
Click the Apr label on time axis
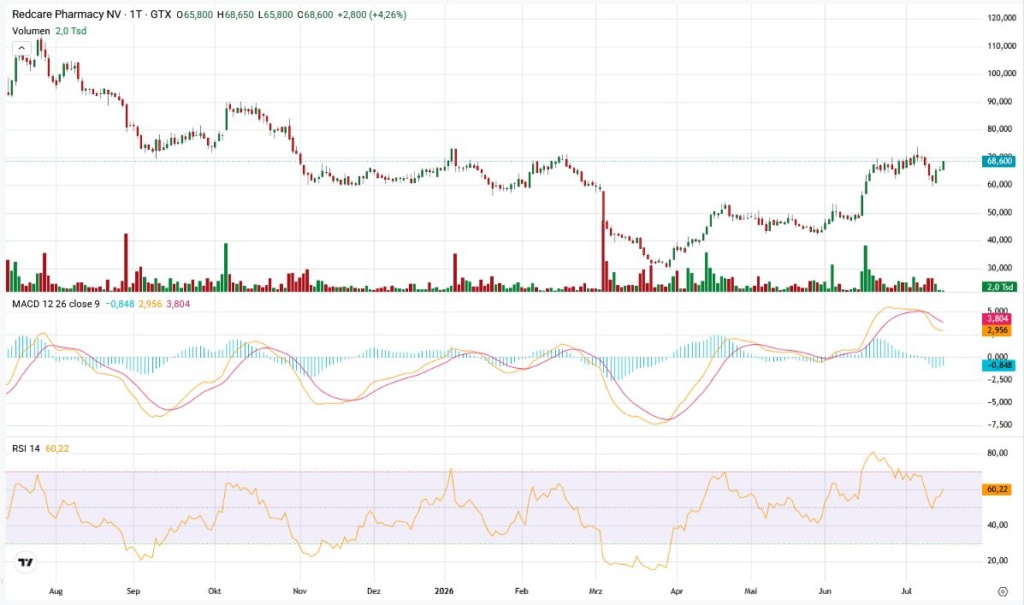point(677,591)
